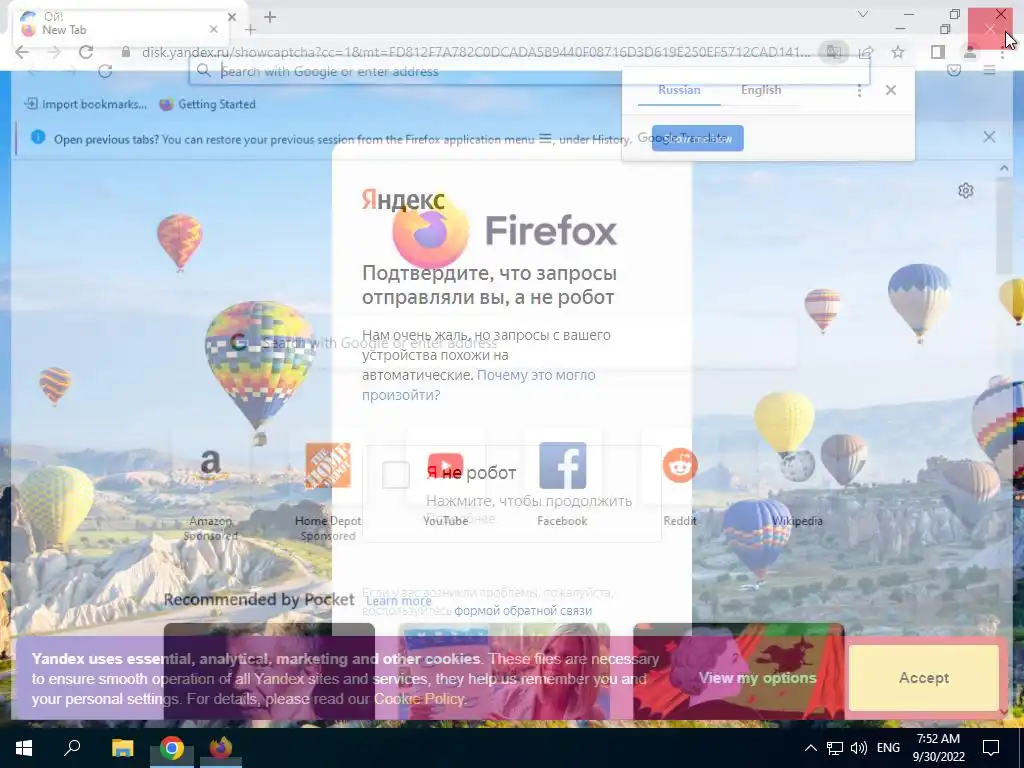Click Firefox's reload icon

tap(105, 71)
